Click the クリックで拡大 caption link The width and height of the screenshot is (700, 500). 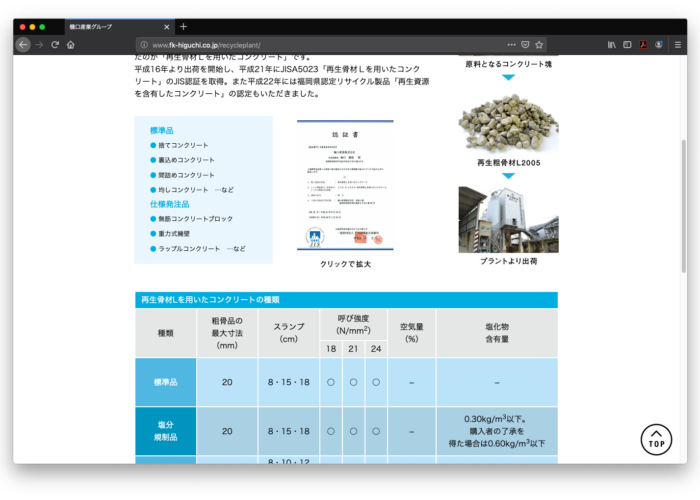[x=345, y=264]
